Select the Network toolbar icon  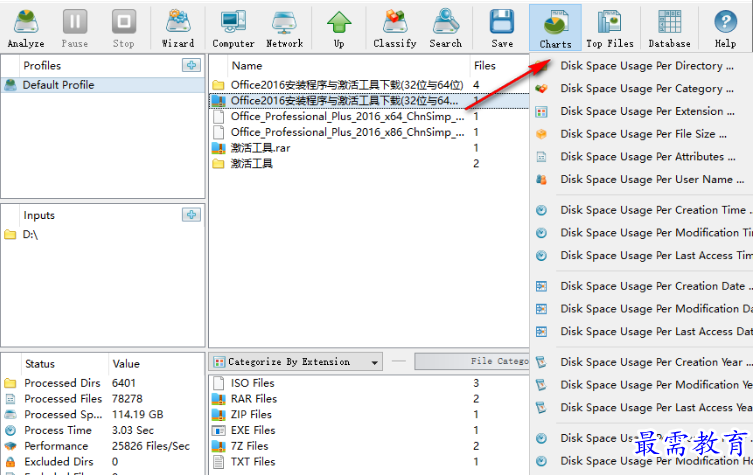[284, 28]
